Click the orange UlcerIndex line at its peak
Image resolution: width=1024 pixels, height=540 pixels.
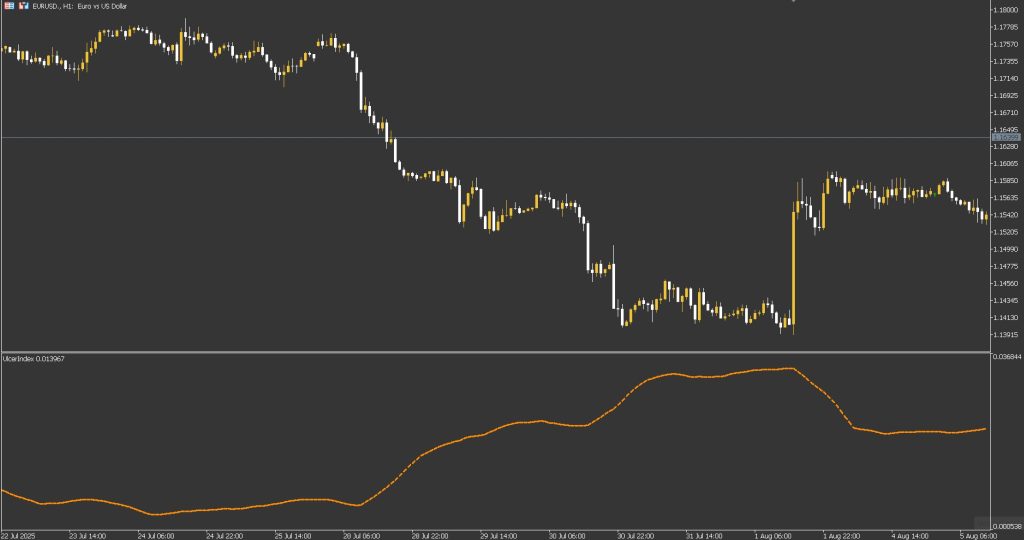(790, 368)
